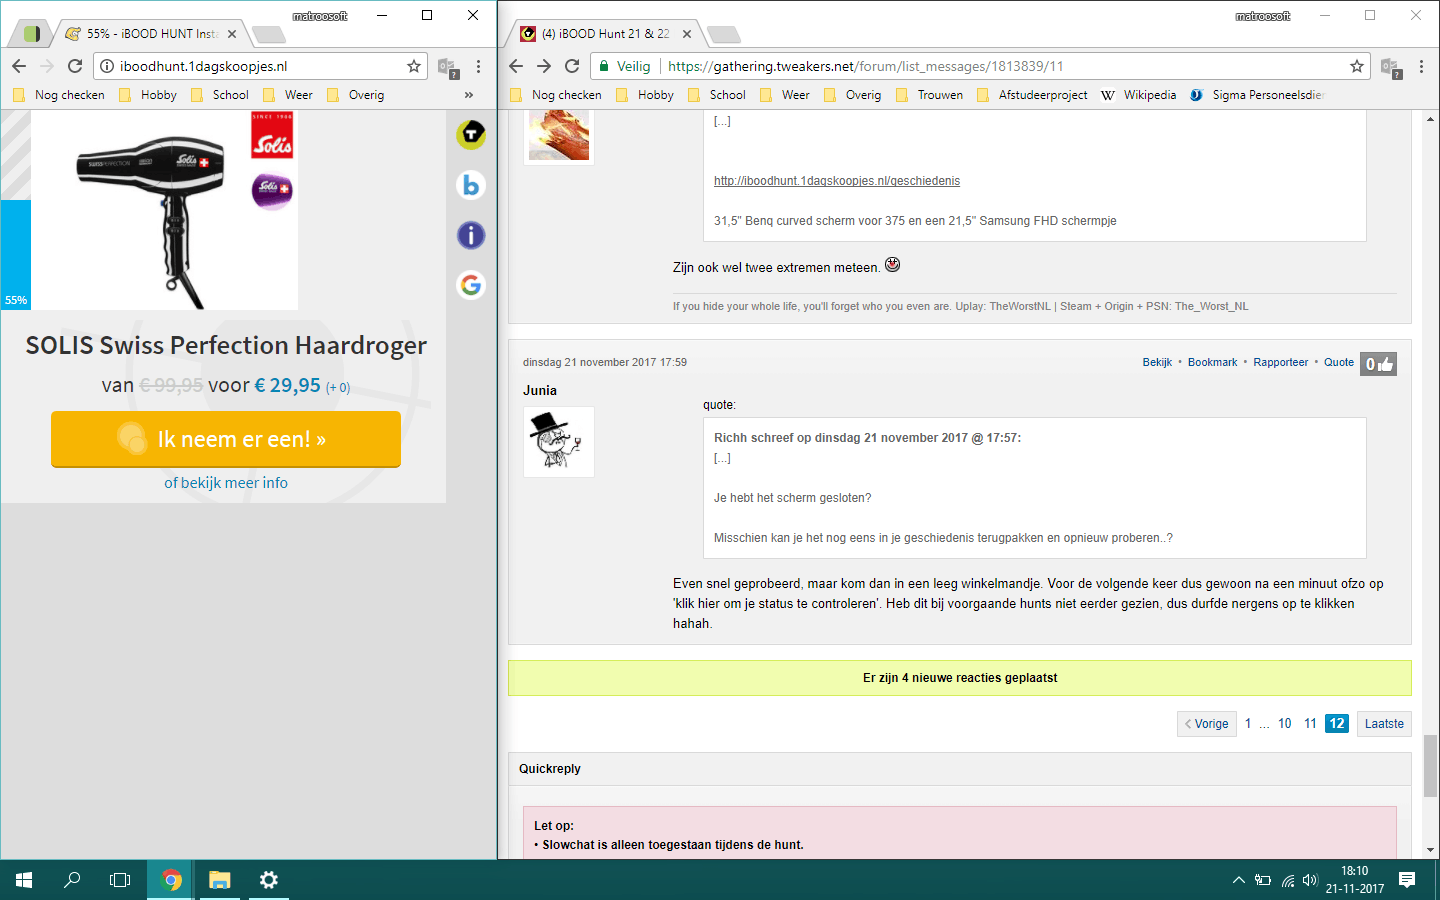This screenshot has height=900, width=1440.
Task: Click Junia's avatar image
Action: pyautogui.click(x=559, y=442)
